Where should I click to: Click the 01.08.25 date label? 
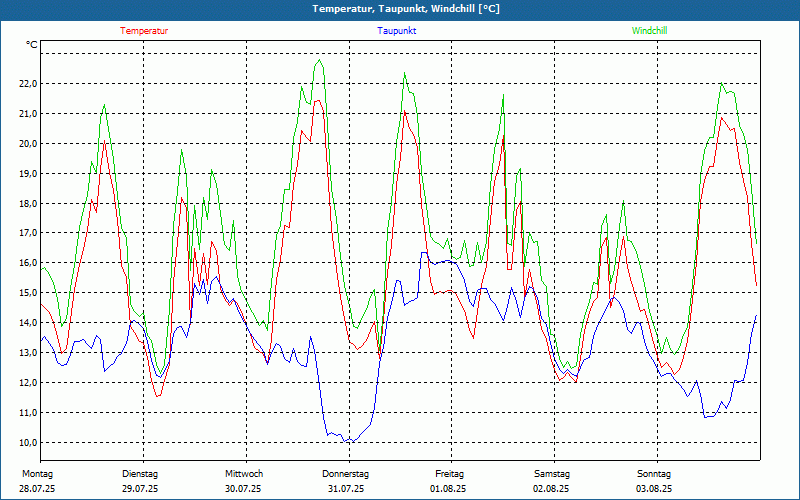pyautogui.click(x=449, y=489)
